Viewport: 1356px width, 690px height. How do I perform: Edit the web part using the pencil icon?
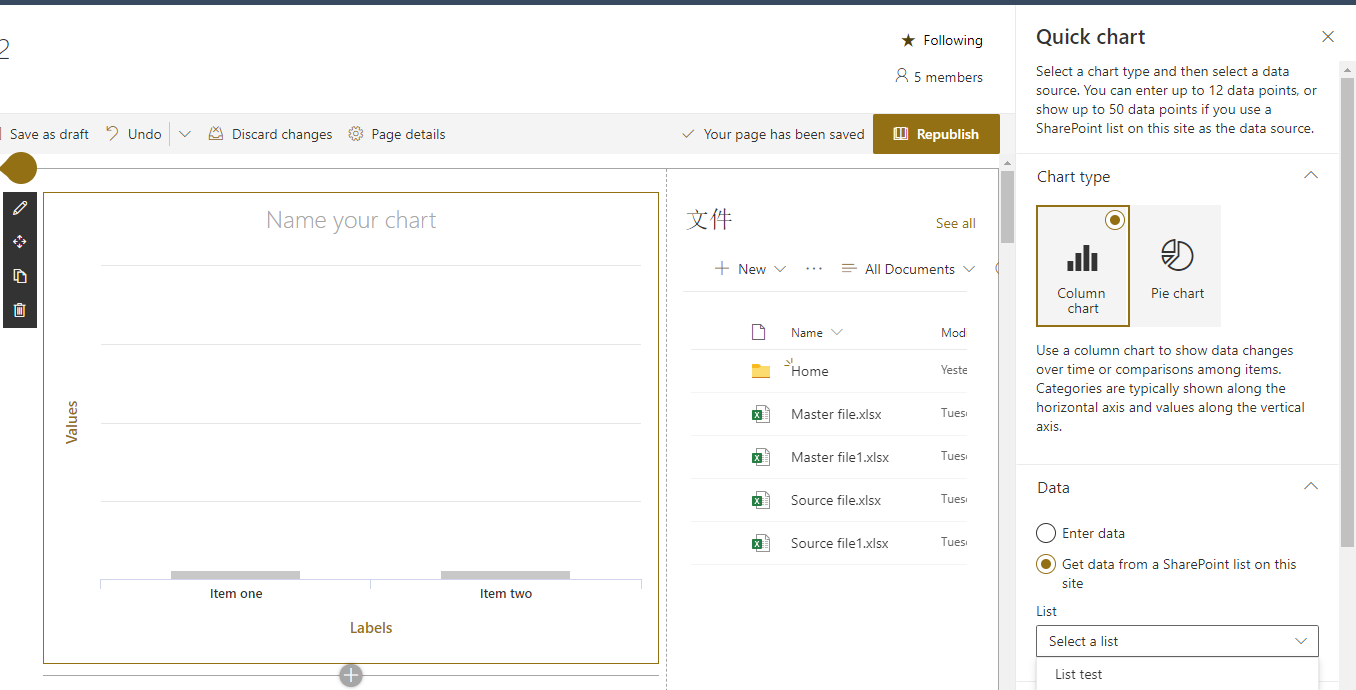click(19, 208)
